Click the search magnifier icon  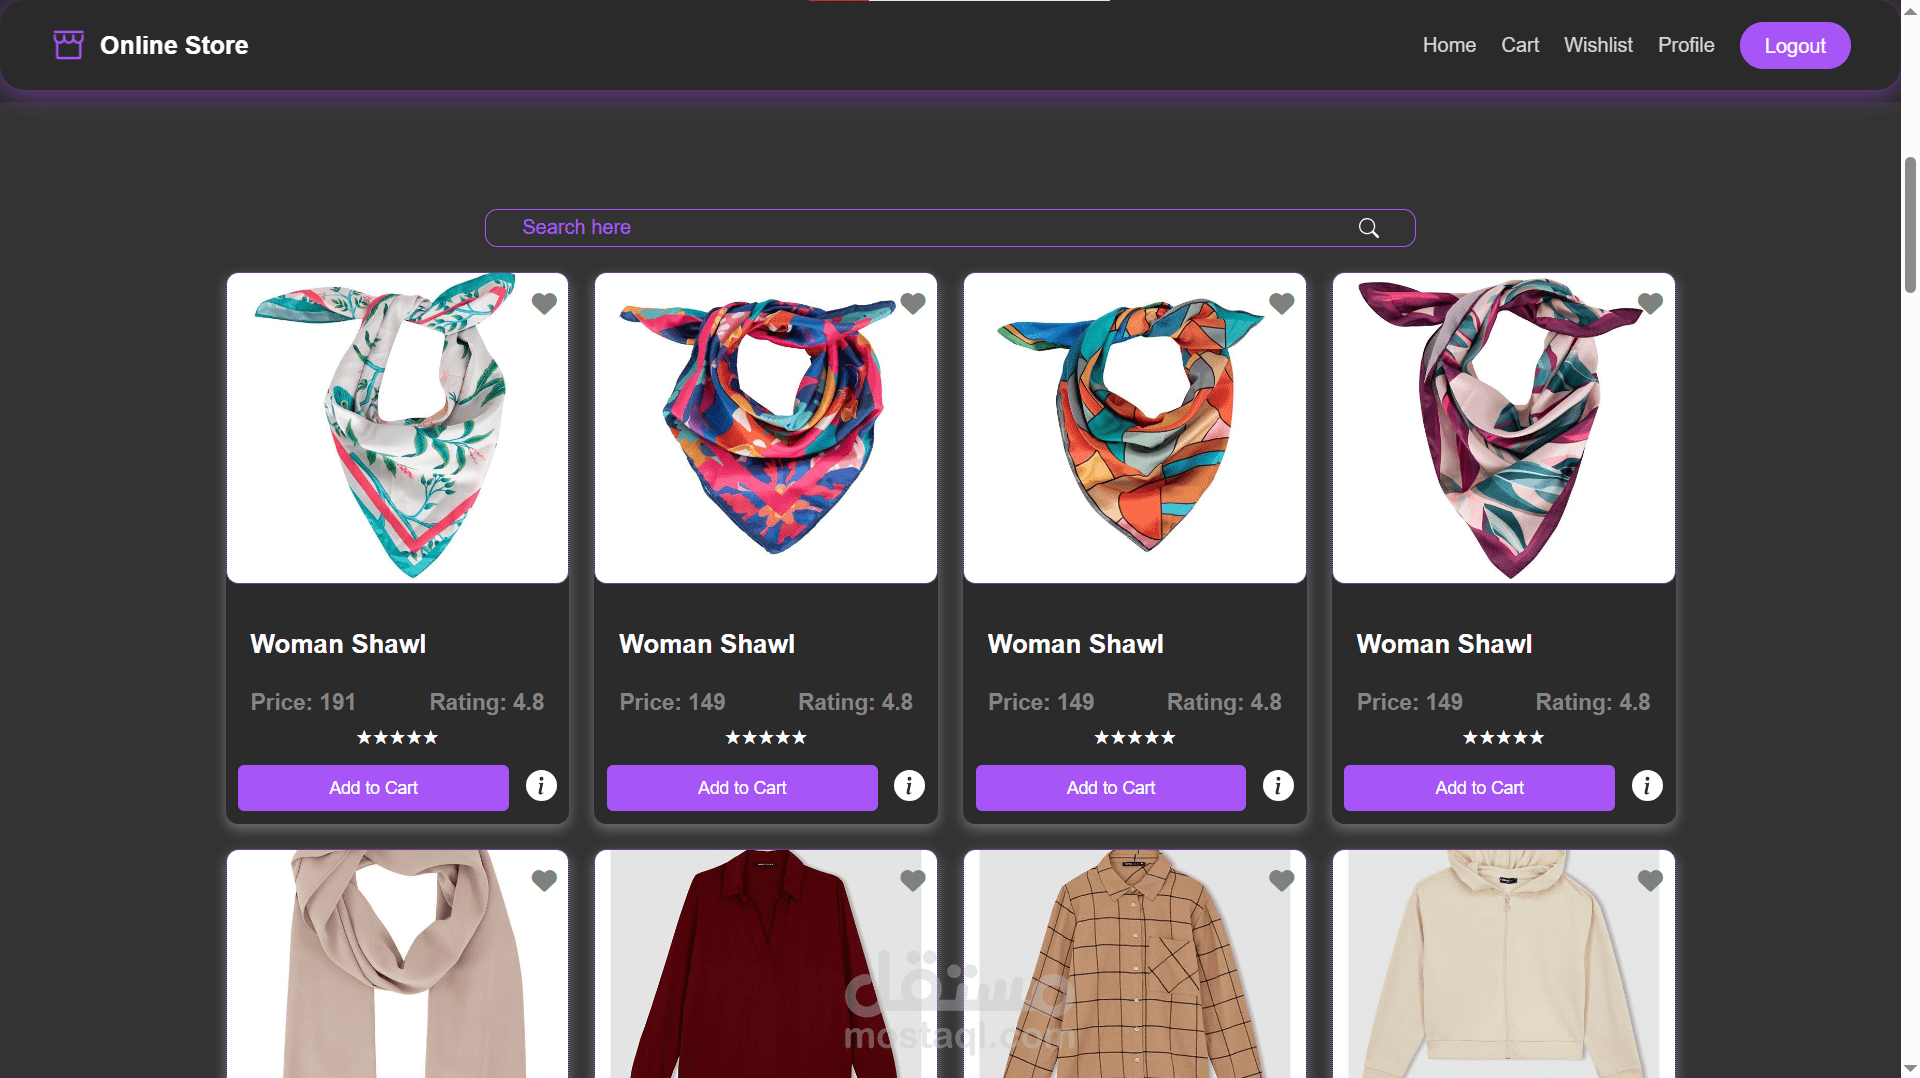tap(1369, 228)
